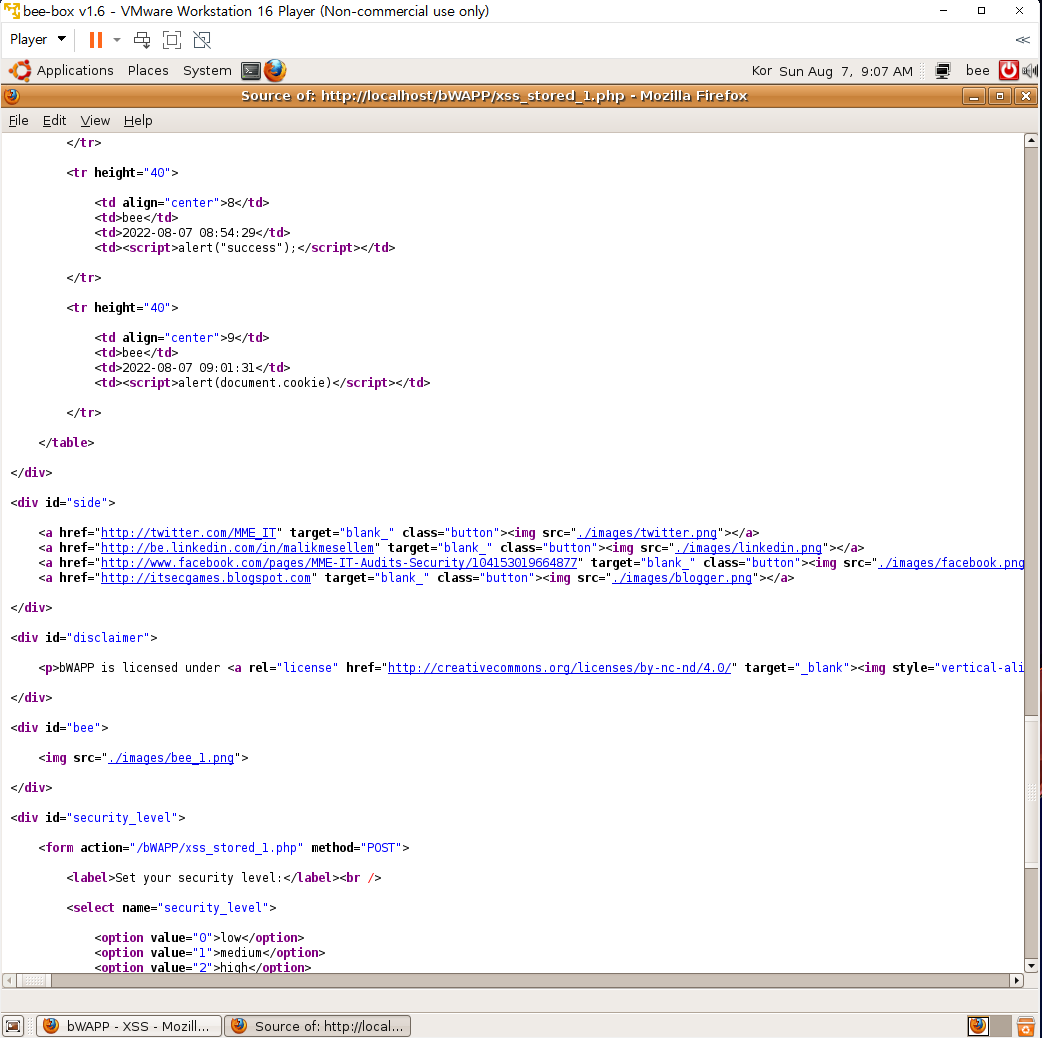Click the volume speaker icon

(x=1030, y=70)
